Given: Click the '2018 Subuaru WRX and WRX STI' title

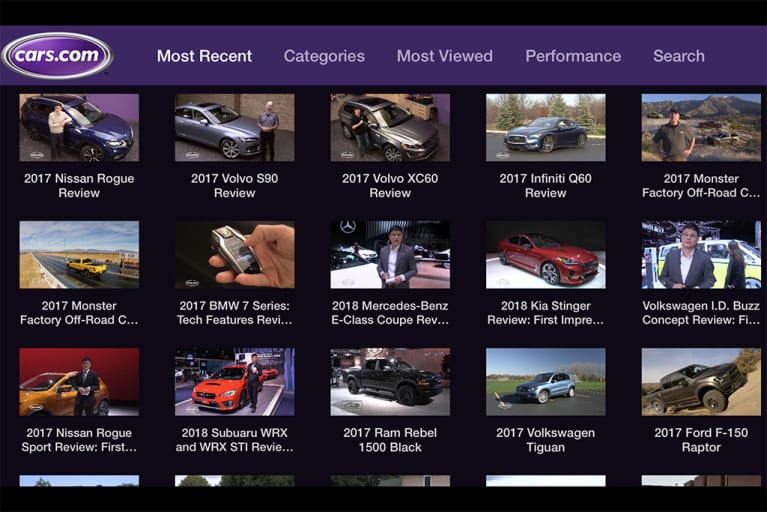Looking at the screenshot, I should coord(235,440).
